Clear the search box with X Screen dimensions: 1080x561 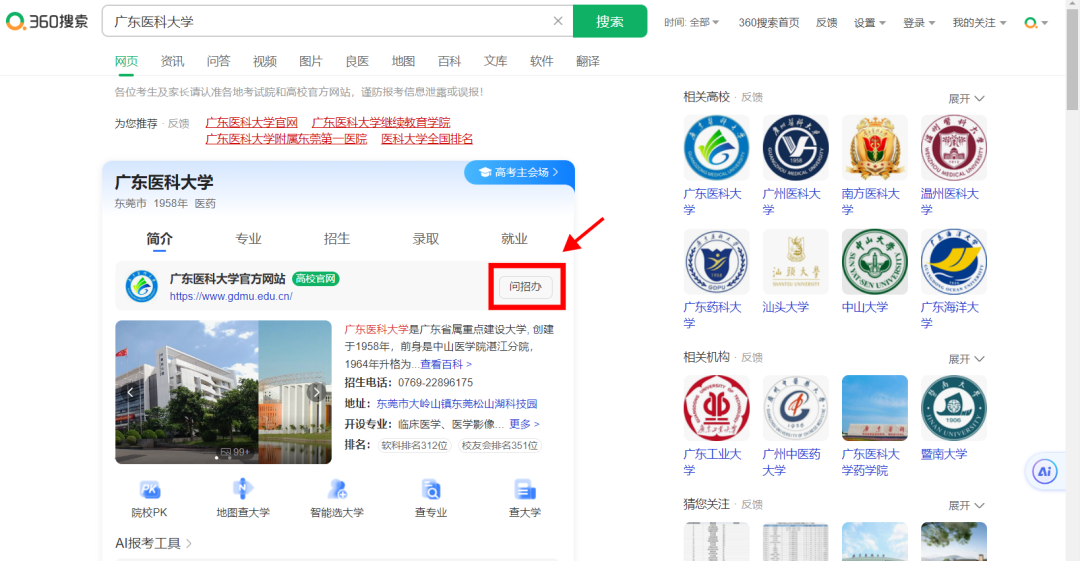coord(558,21)
